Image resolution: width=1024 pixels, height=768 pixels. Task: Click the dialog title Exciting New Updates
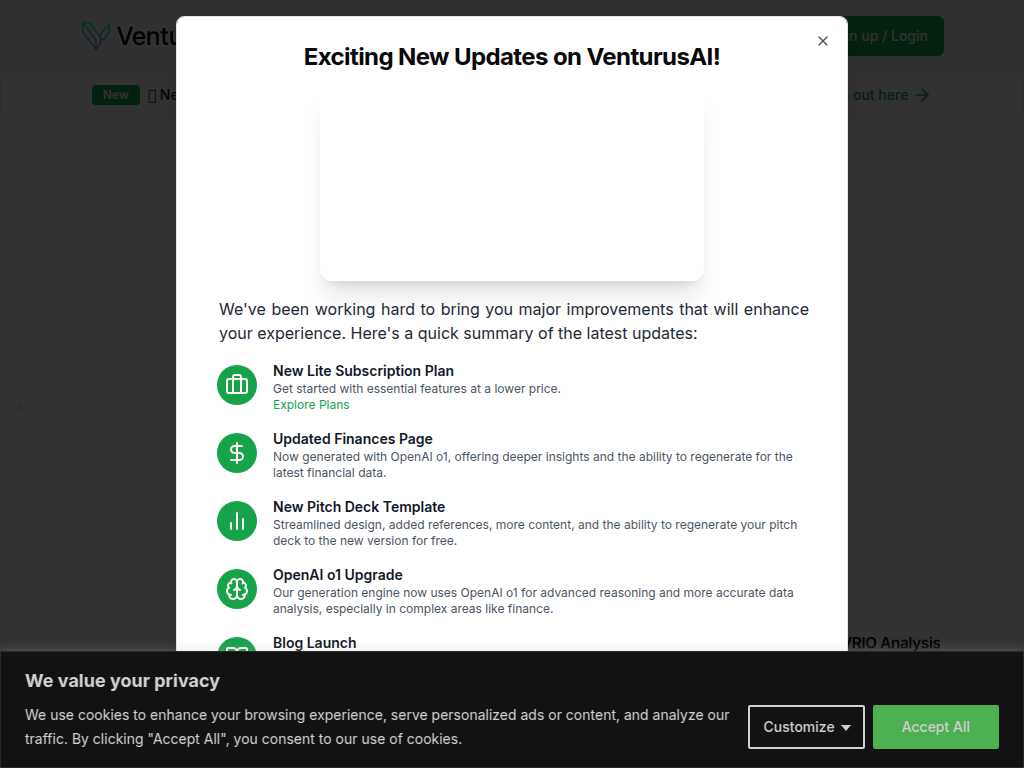pos(511,57)
